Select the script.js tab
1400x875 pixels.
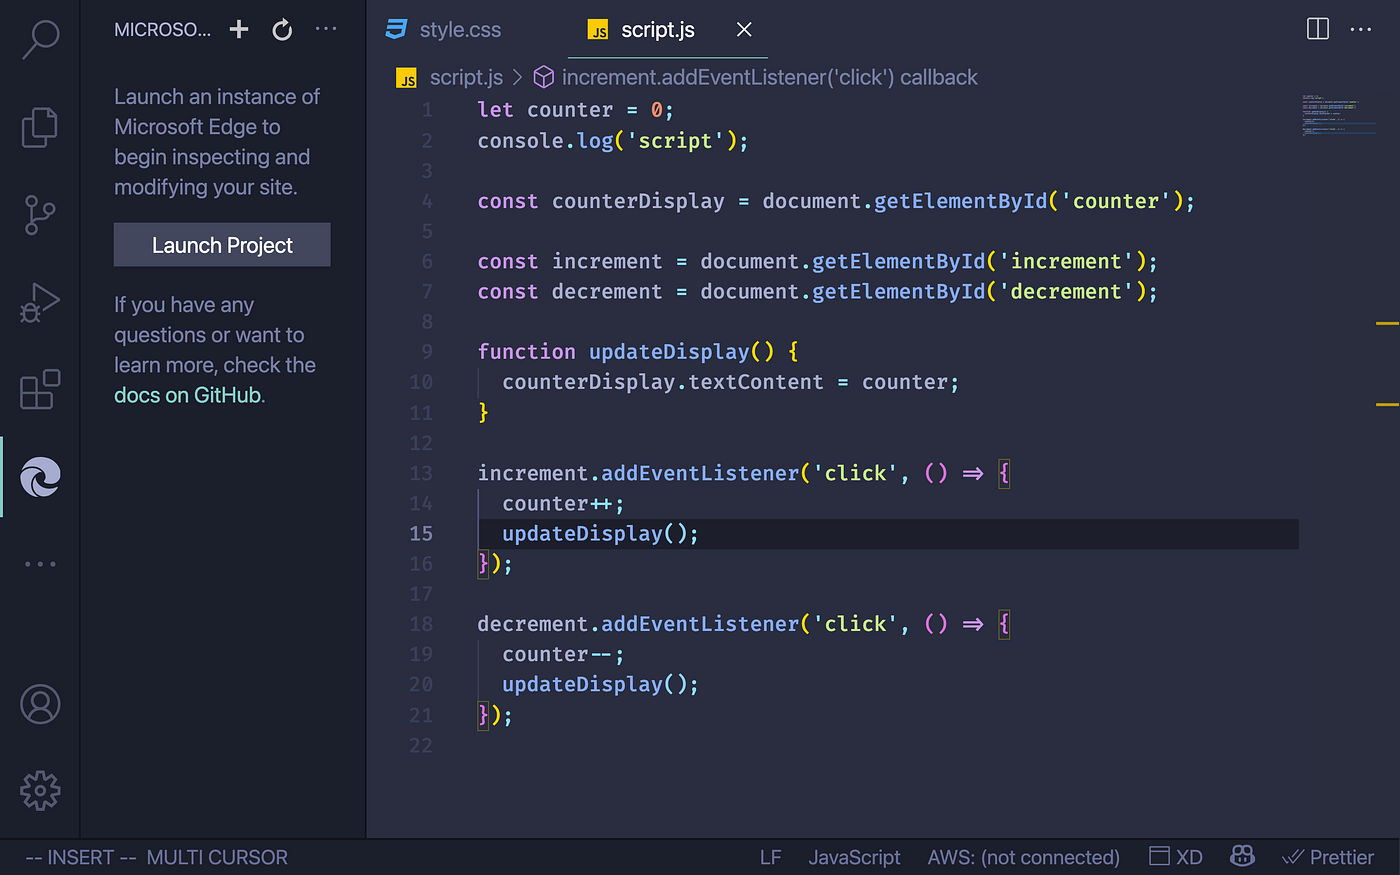tap(657, 29)
